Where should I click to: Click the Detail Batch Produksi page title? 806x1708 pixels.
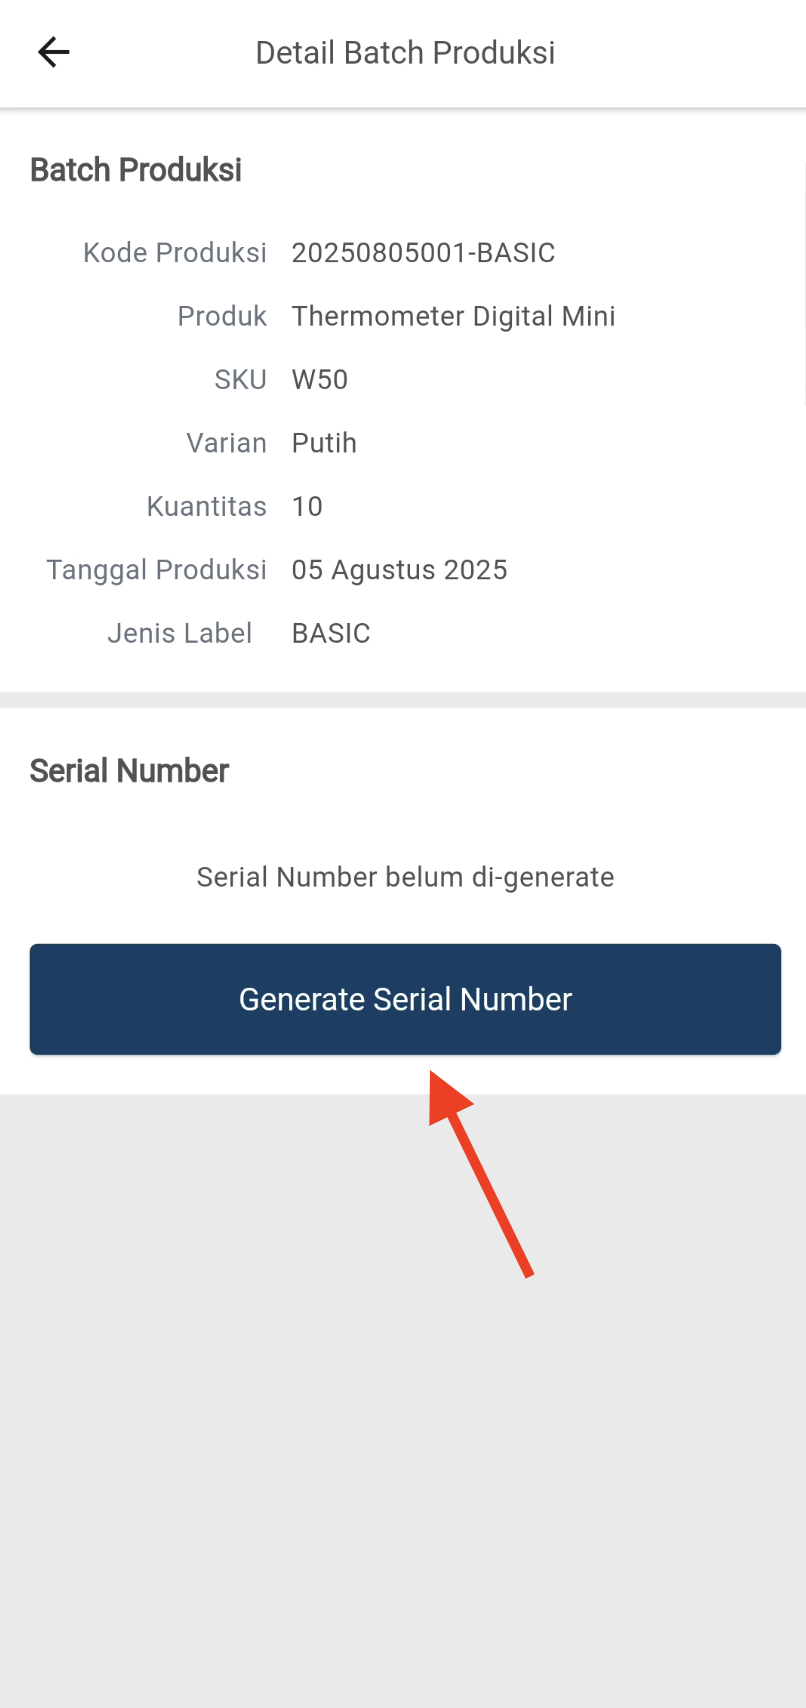pyautogui.click(x=405, y=53)
